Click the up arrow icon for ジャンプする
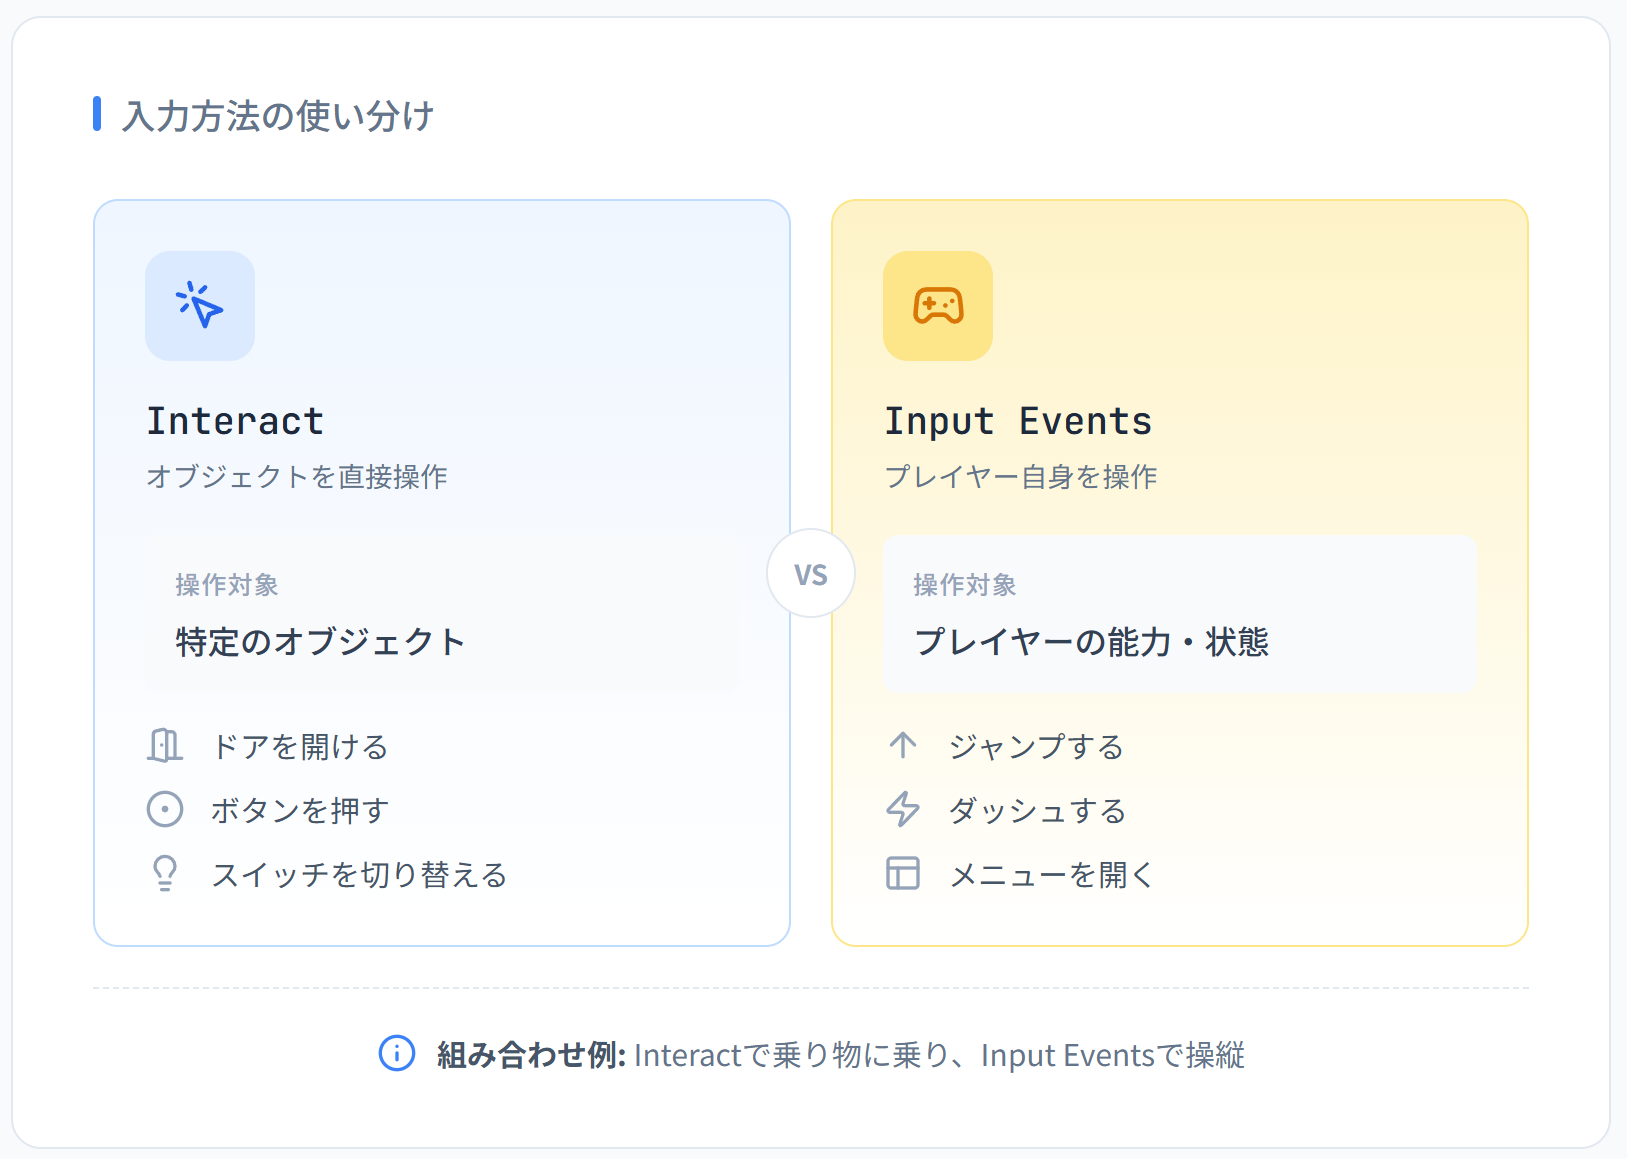Image resolution: width=1627 pixels, height=1159 pixels. pyautogui.click(x=903, y=745)
